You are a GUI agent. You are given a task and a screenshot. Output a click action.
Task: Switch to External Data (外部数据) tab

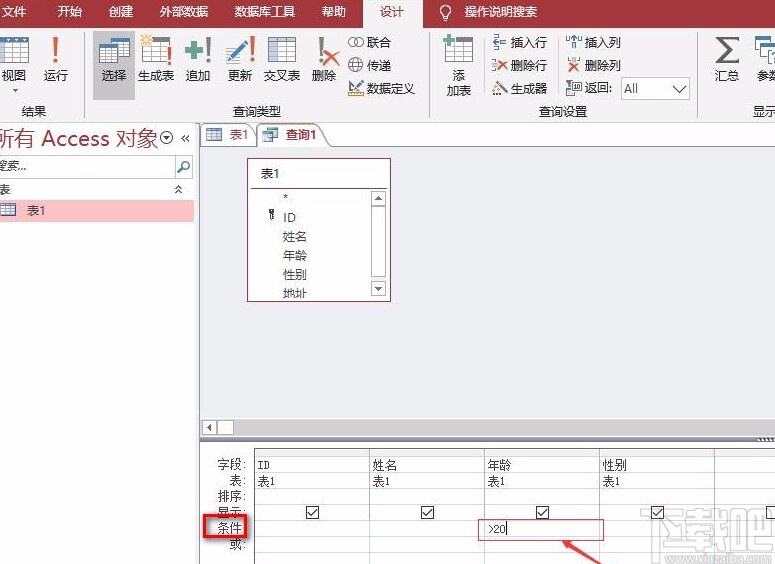tap(184, 11)
